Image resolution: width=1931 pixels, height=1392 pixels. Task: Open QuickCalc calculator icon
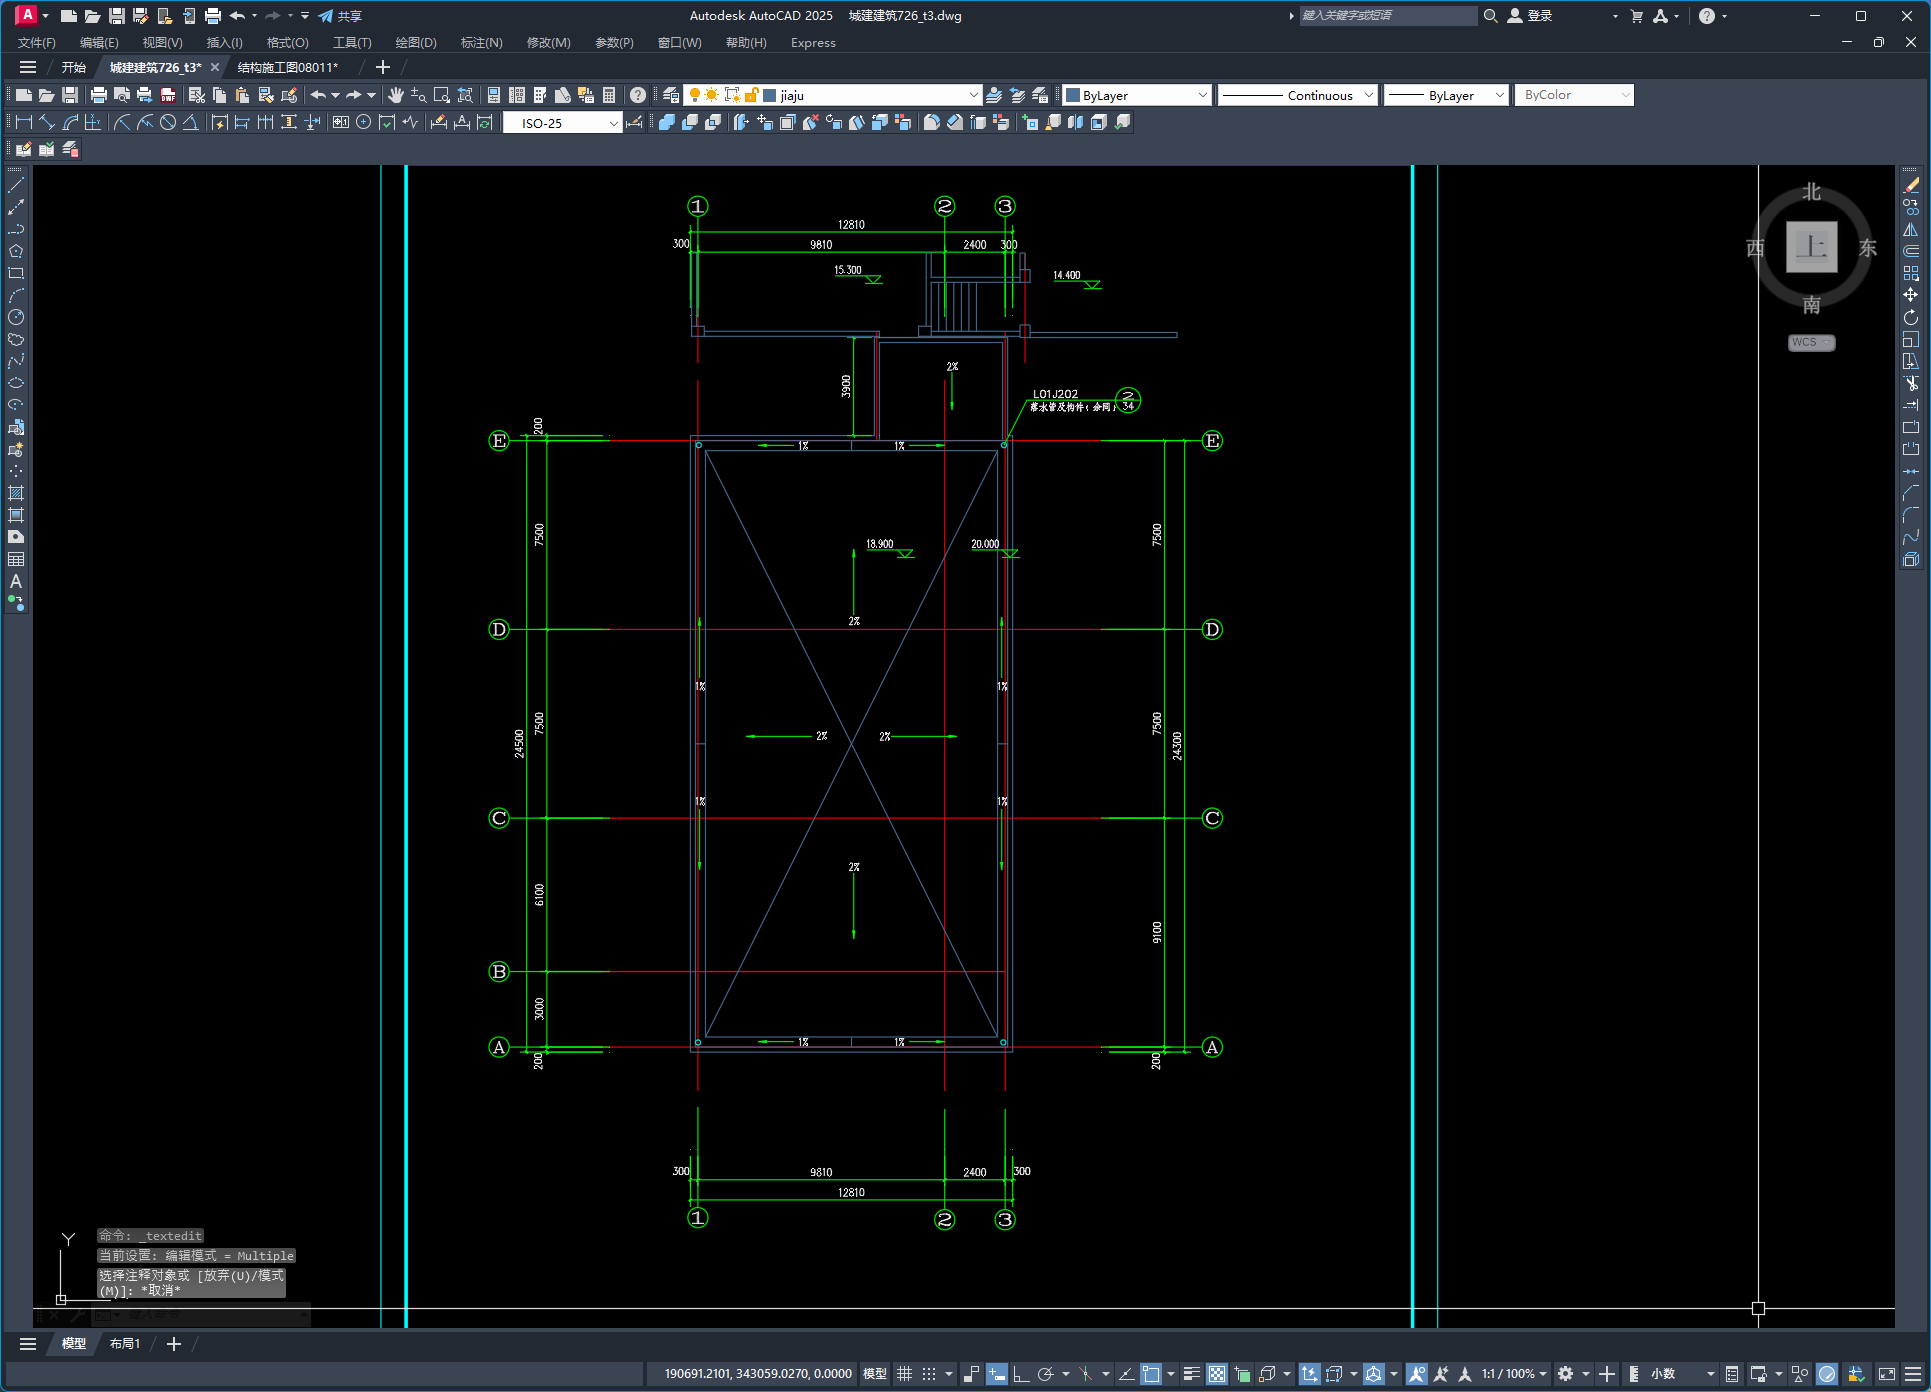coord(609,95)
